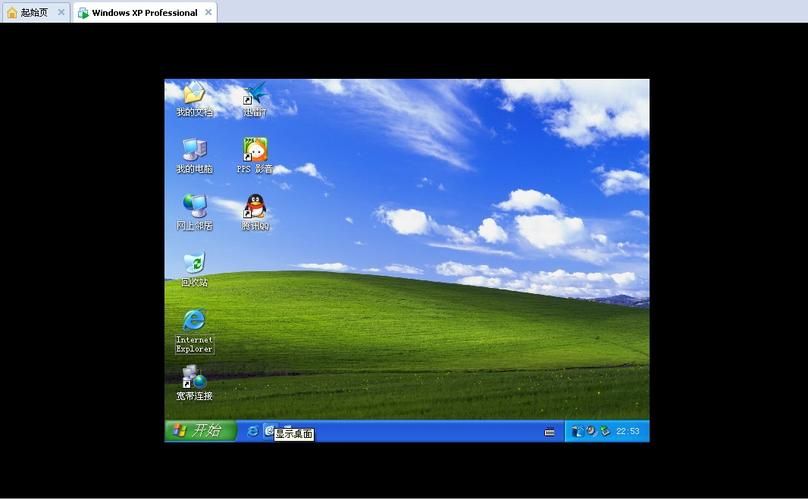
Task: Switch to the 起始页 tab
Action: pos(35,12)
